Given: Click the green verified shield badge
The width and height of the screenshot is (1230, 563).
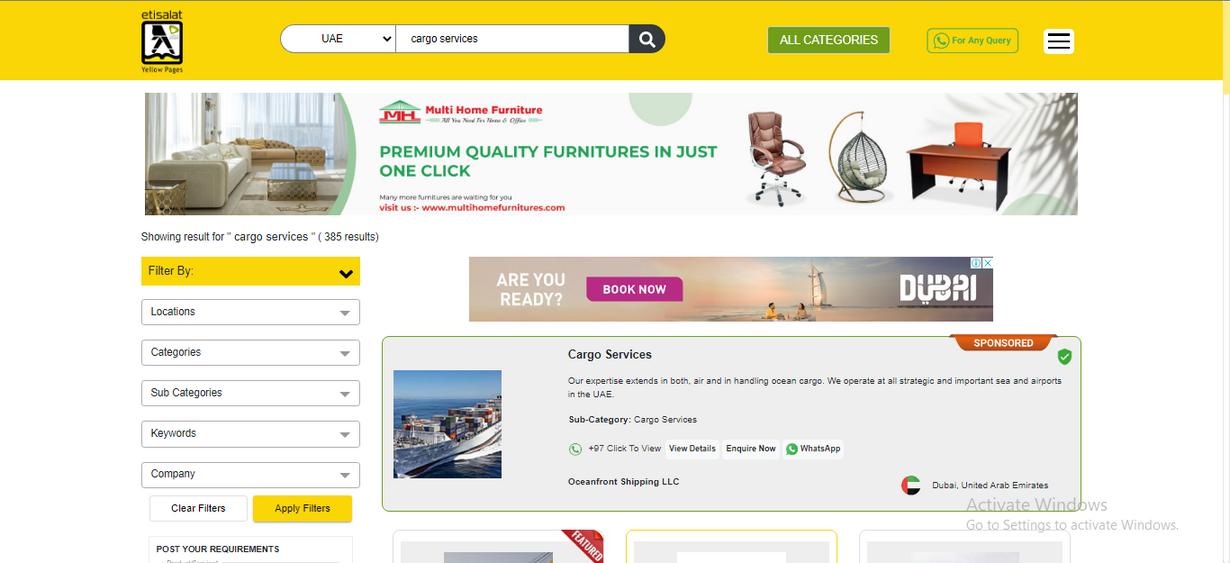Looking at the screenshot, I should coord(1064,357).
